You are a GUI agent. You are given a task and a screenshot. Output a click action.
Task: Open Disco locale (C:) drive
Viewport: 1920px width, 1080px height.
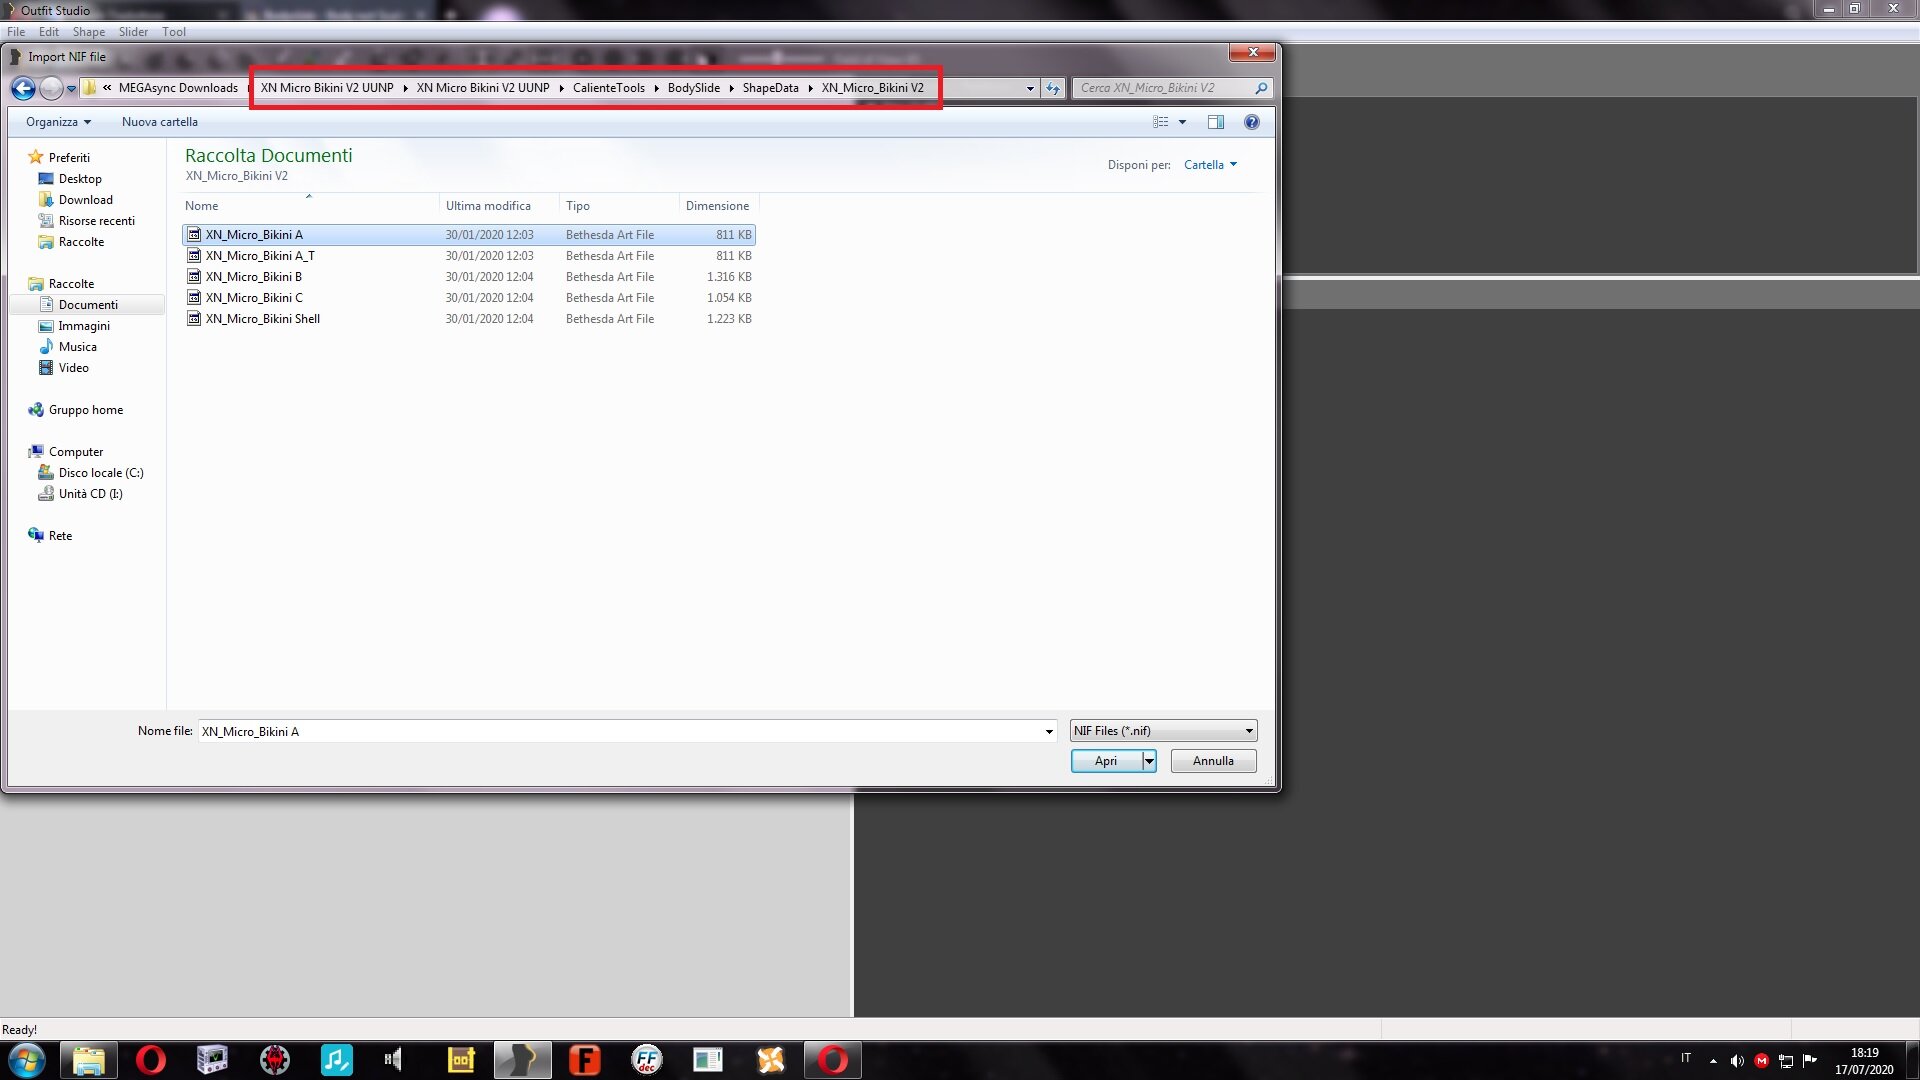point(91,473)
